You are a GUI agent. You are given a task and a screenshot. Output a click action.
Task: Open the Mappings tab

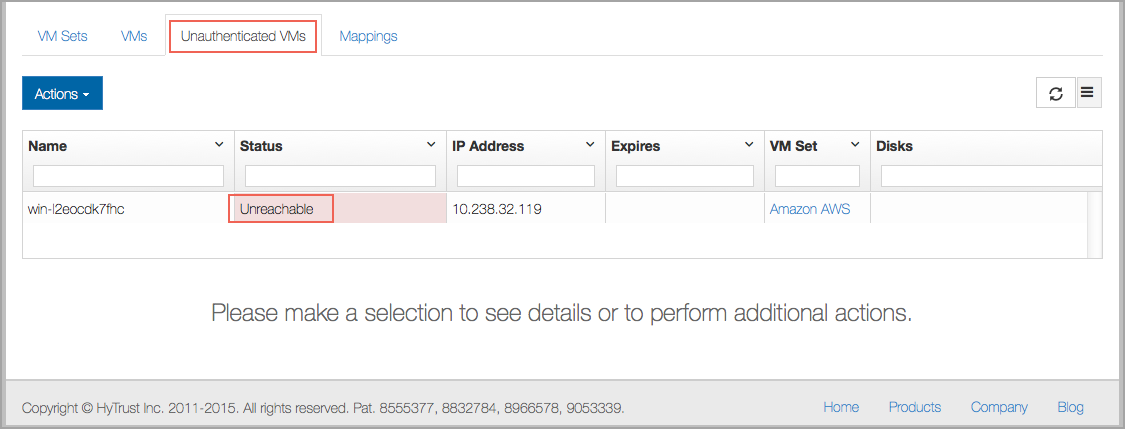coord(368,36)
